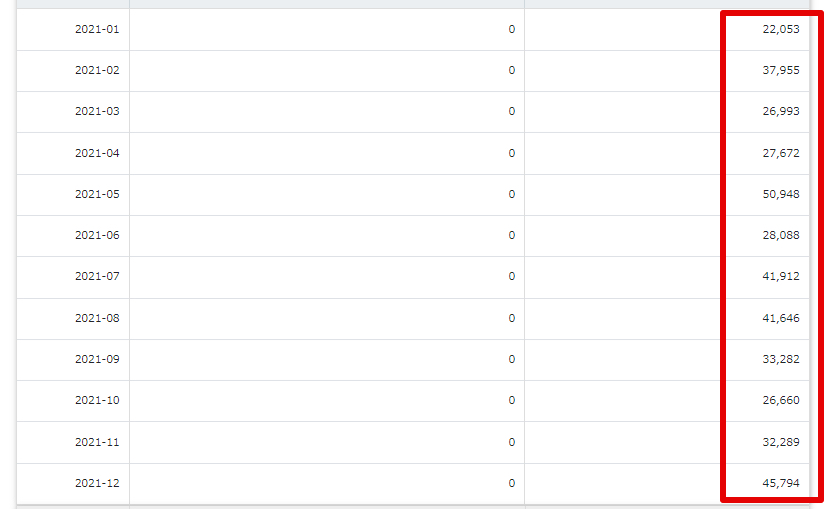This screenshot has height=509, width=839.
Task: Click the 37,955 value
Action: [781, 70]
